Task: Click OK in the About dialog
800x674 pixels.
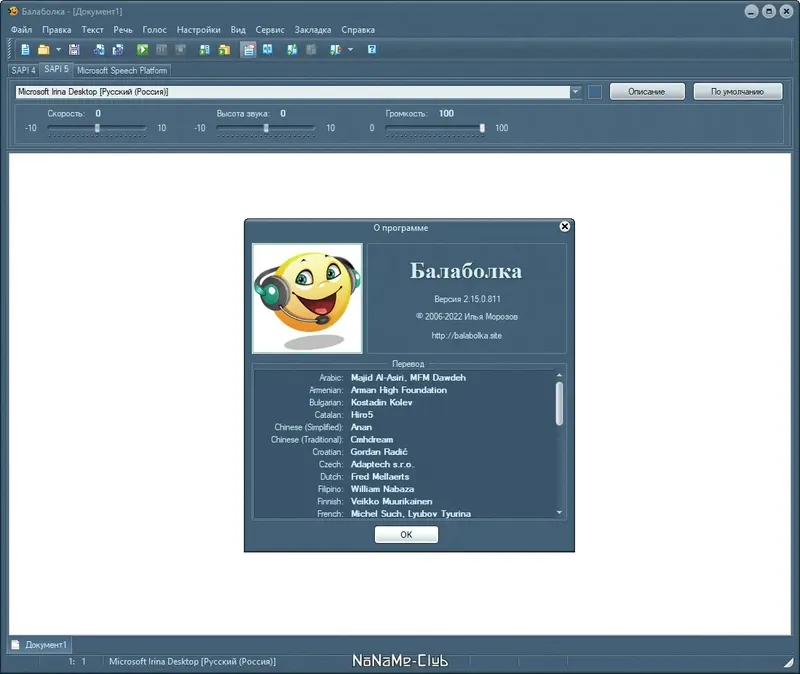Action: [406, 535]
